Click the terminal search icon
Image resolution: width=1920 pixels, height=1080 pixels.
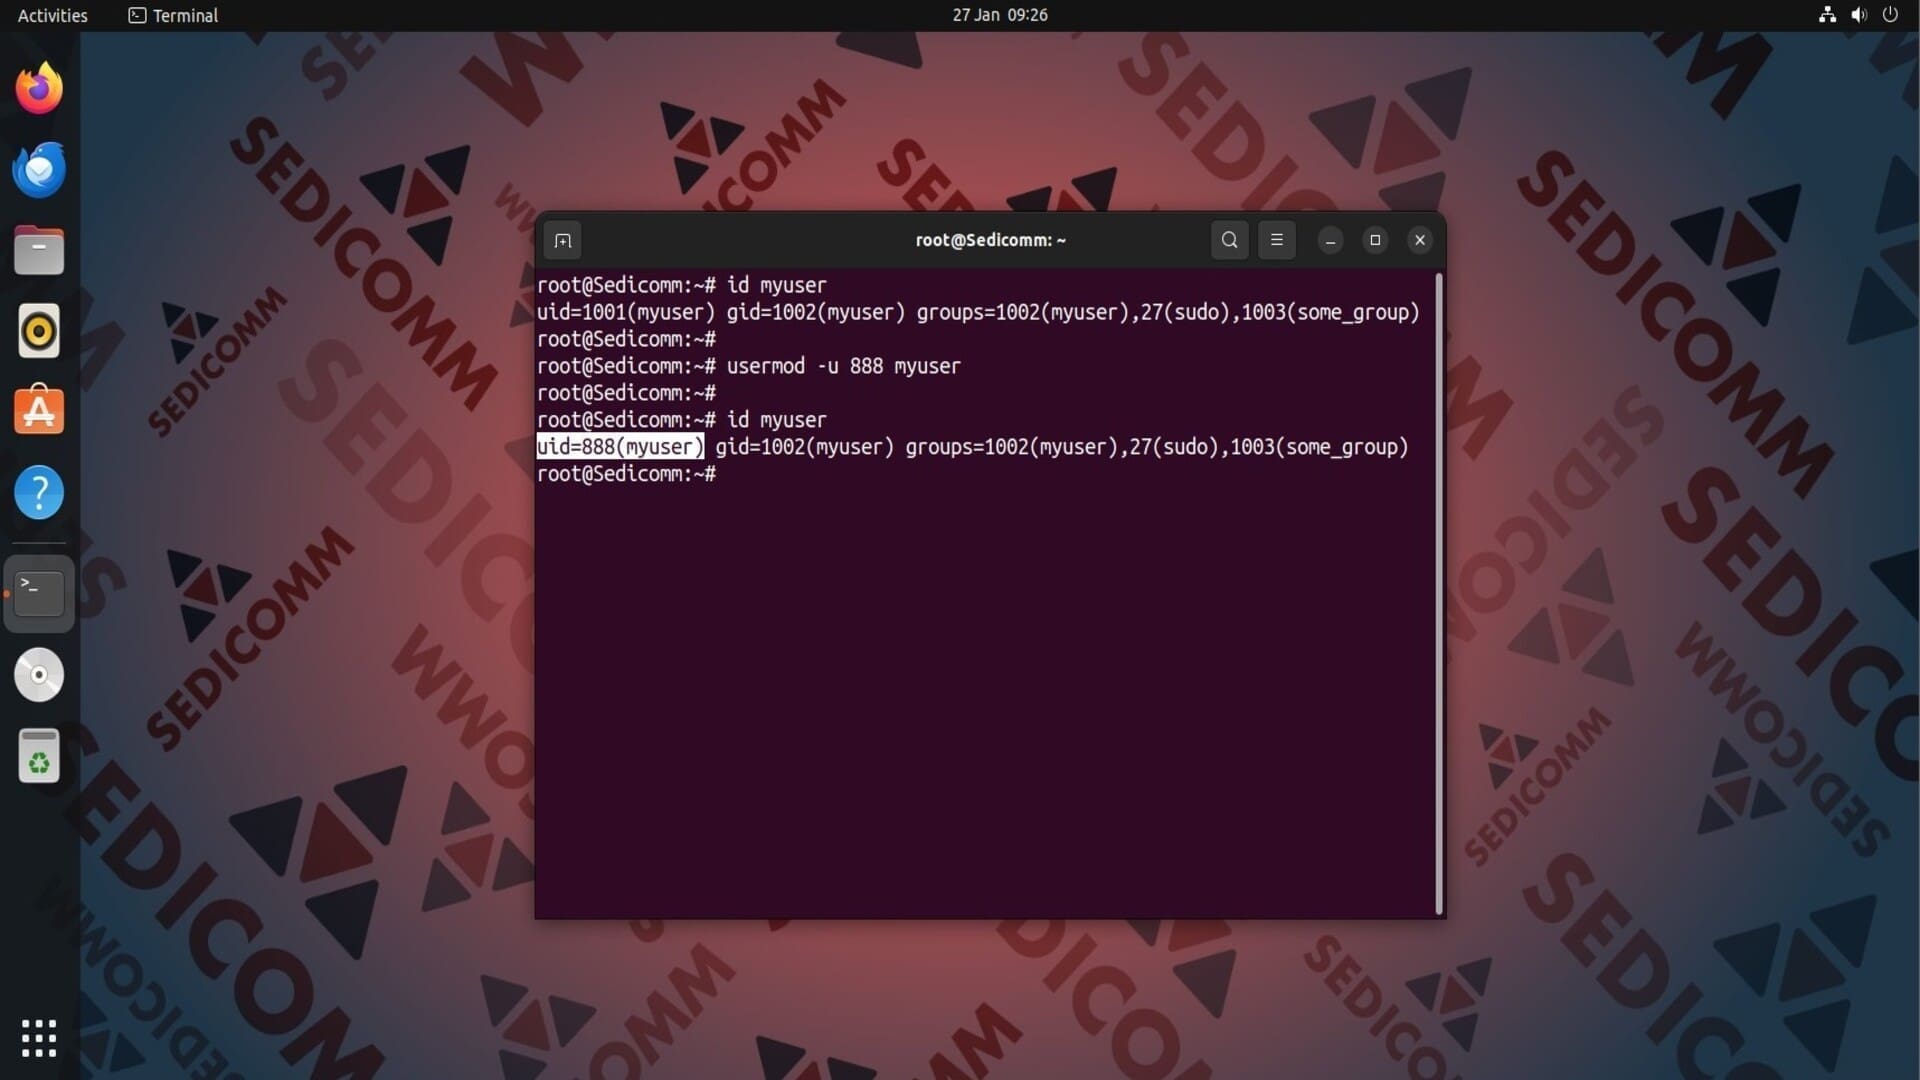click(1229, 240)
